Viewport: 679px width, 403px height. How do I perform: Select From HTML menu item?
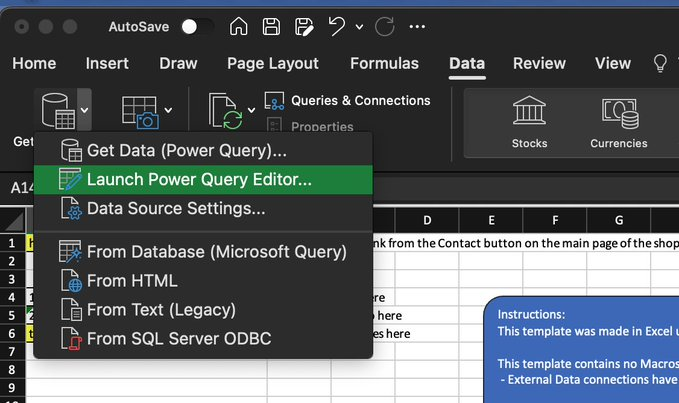point(203,281)
